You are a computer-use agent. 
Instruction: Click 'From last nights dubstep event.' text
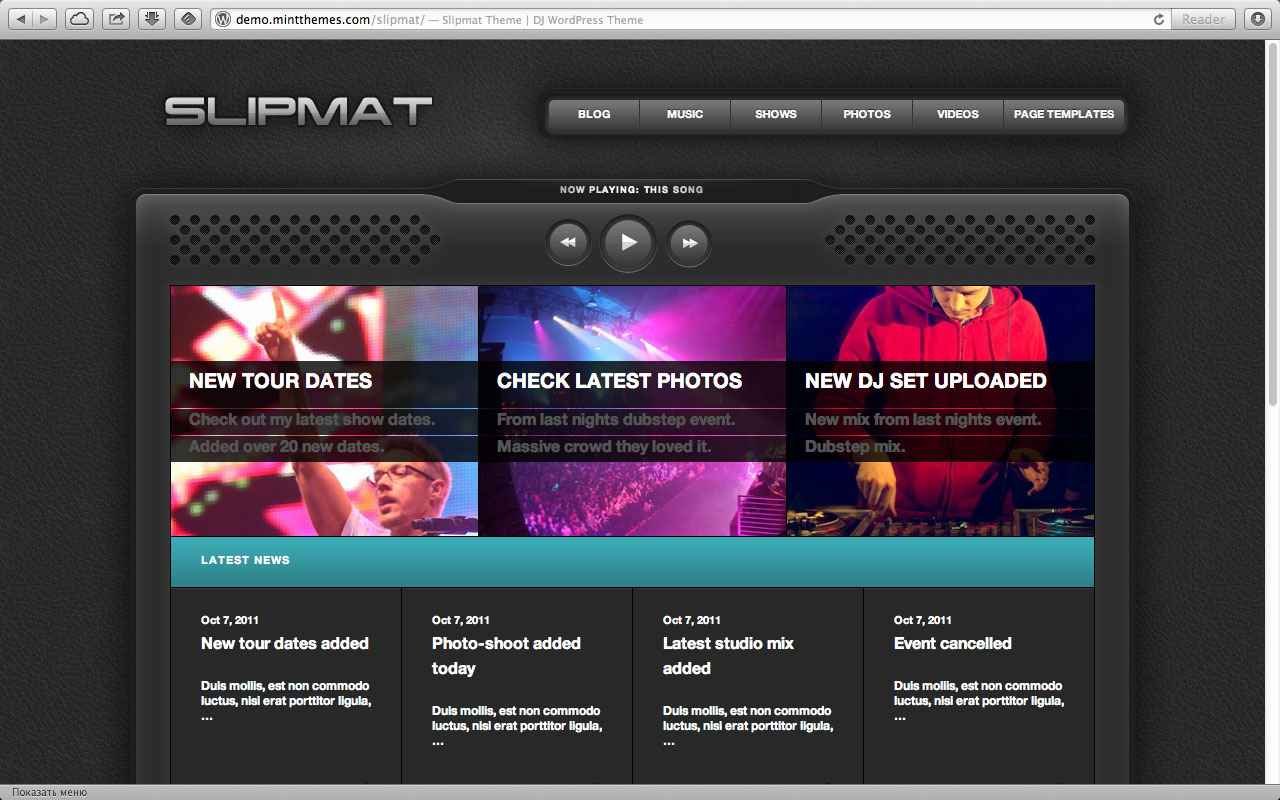point(616,420)
